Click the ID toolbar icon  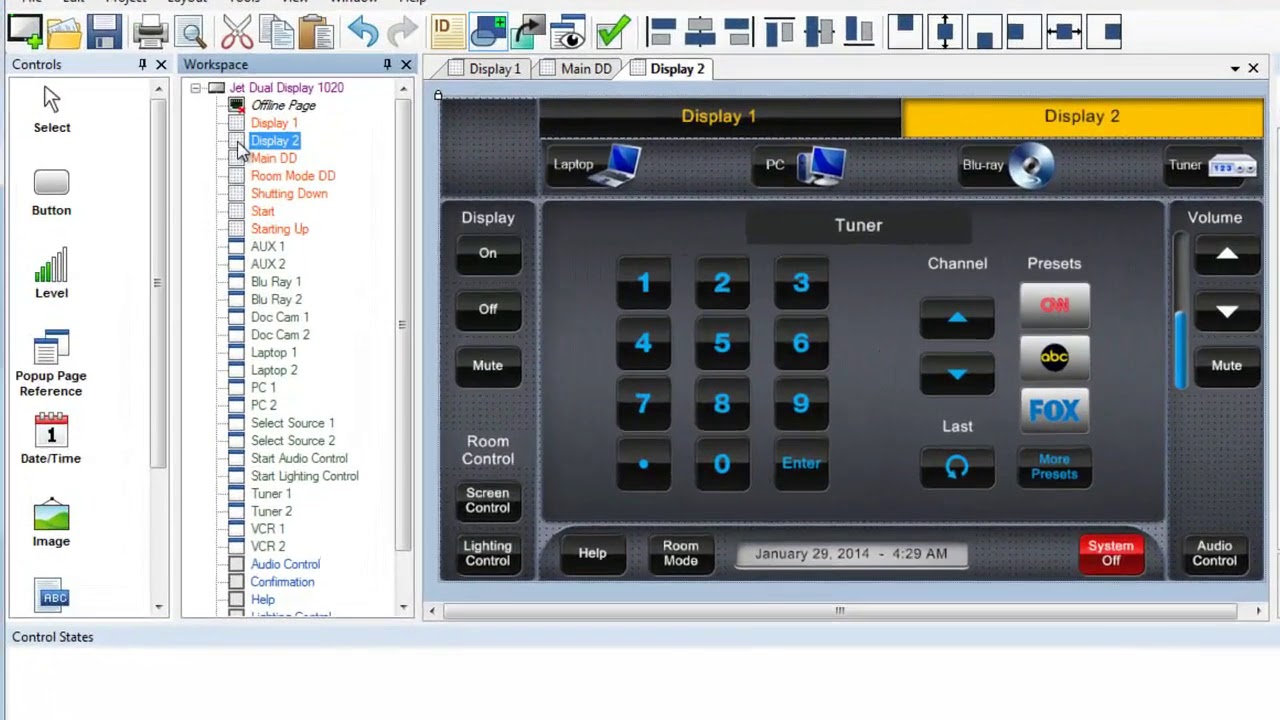click(447, 32)
